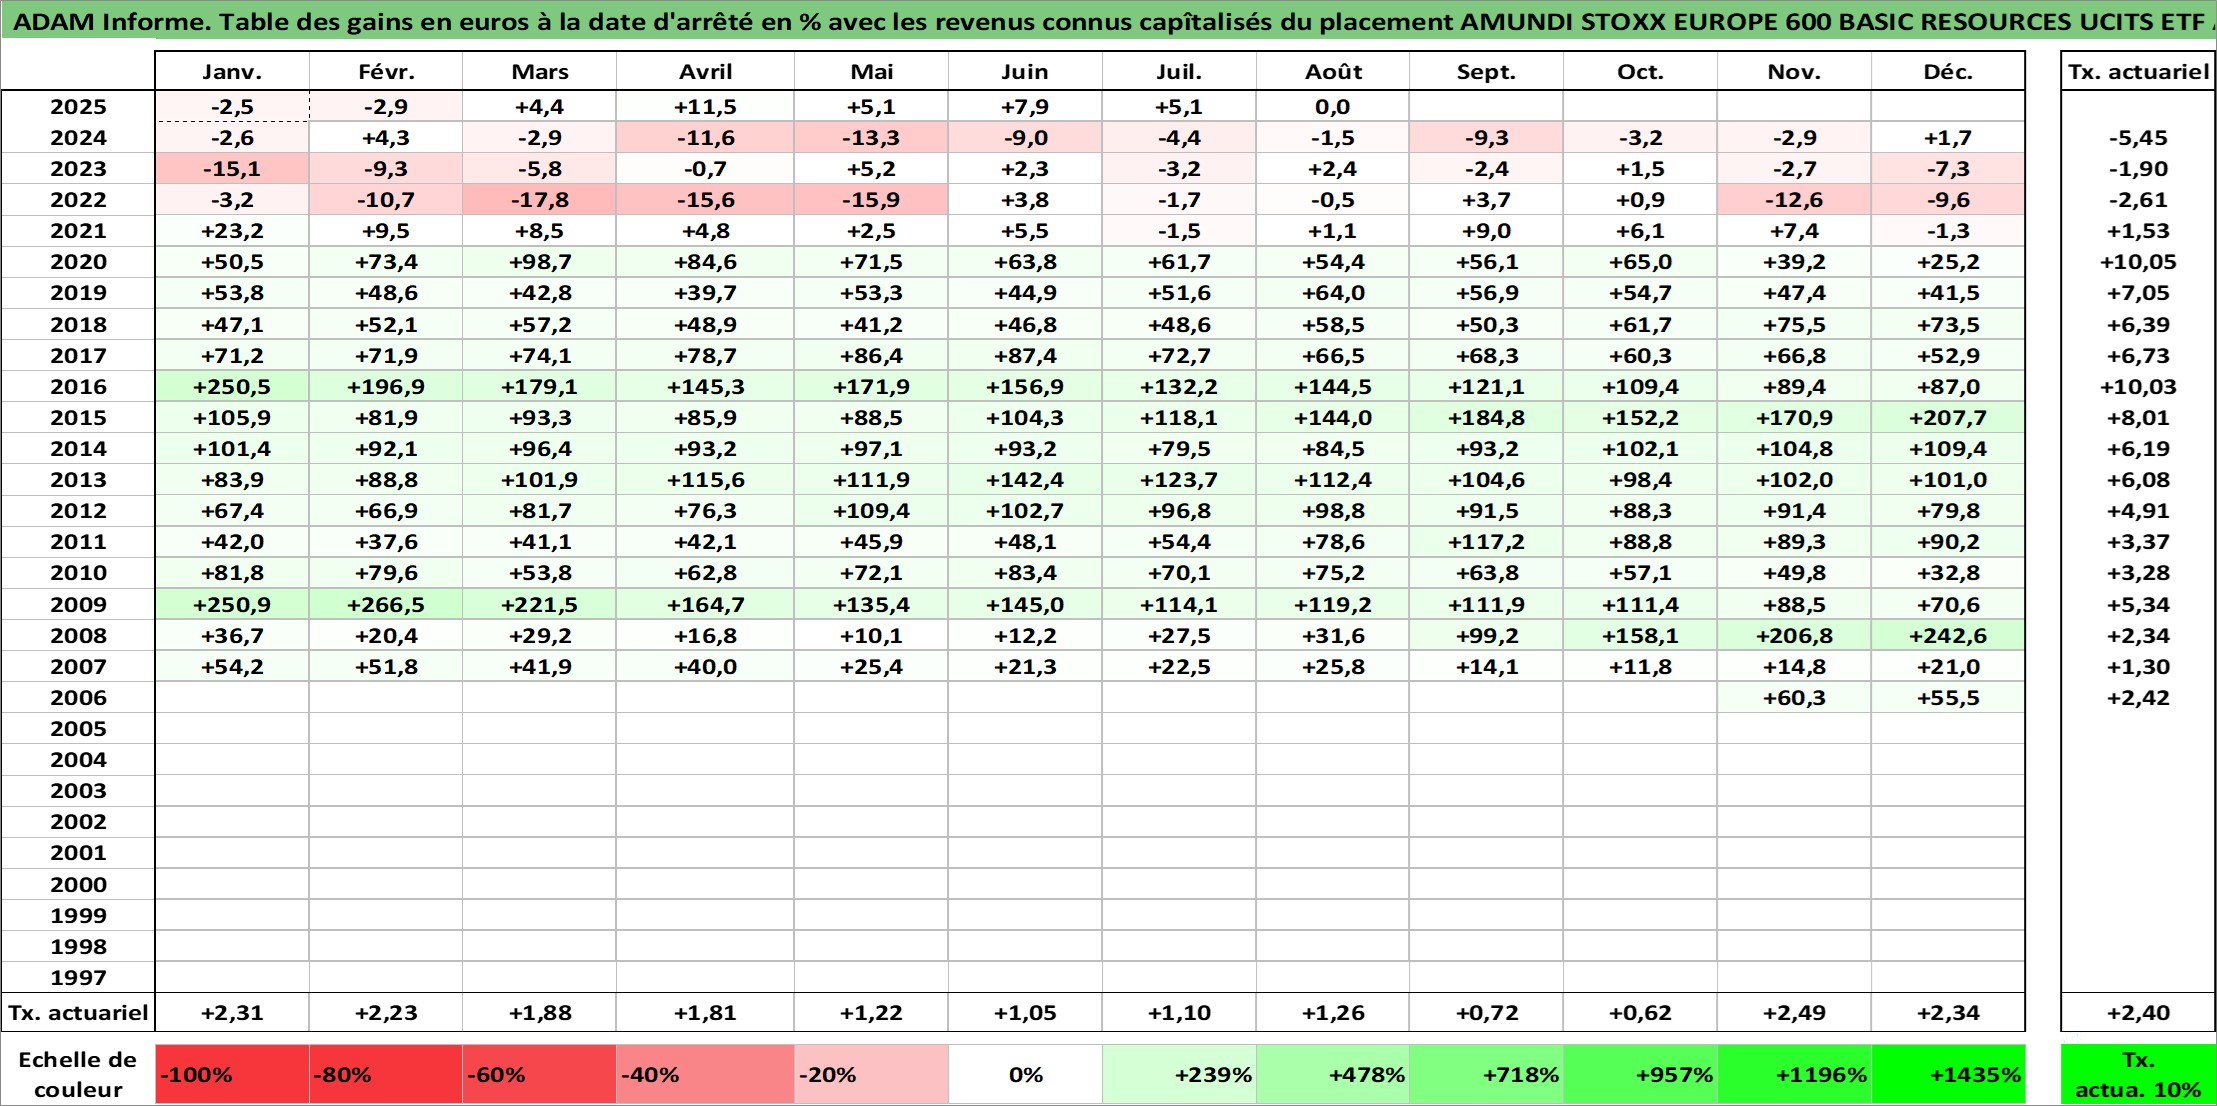Click the Oct. column header
The width and height of the screenshot is (2217, 1106).
1640,72
